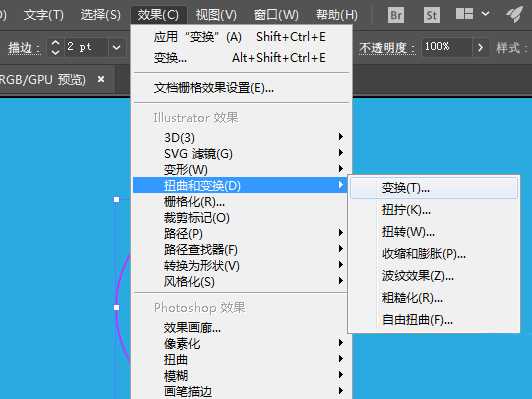The width and height of the screenshot is (532, 399).
Task: Open the 视图(V) menu
Action: point(216,15)
